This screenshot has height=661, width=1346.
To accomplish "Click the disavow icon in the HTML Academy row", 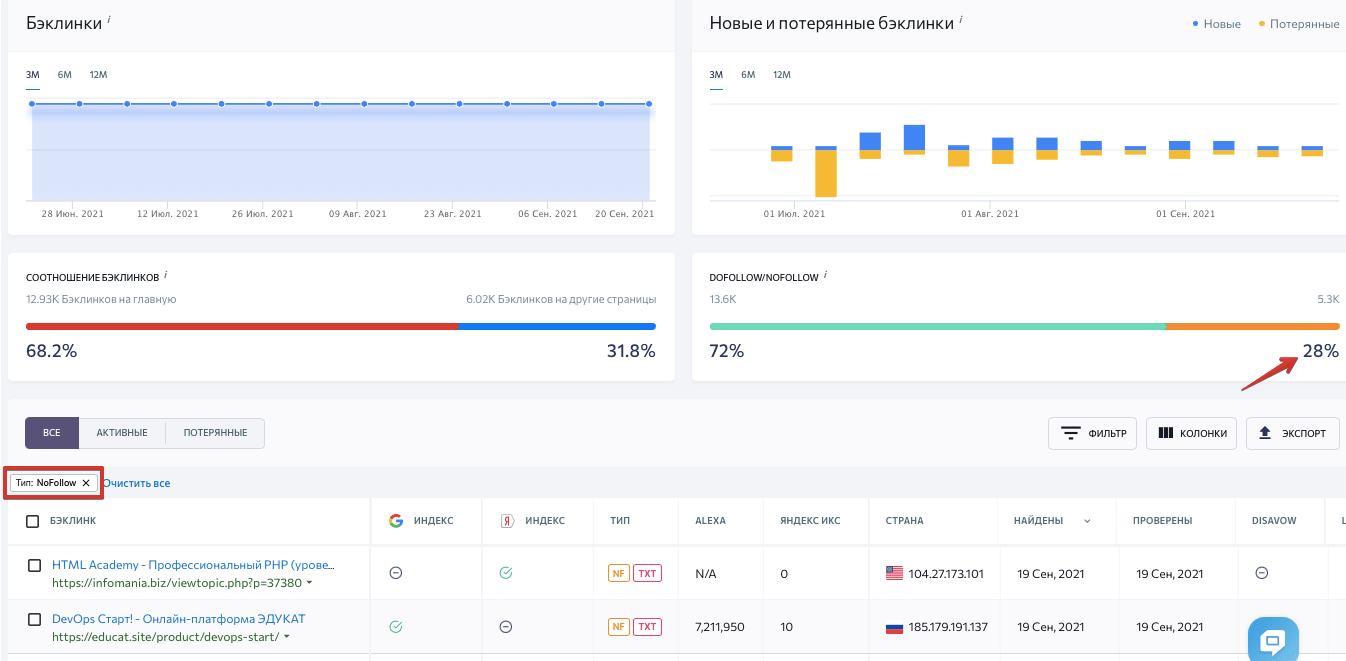I will [x=1262, y=573].
